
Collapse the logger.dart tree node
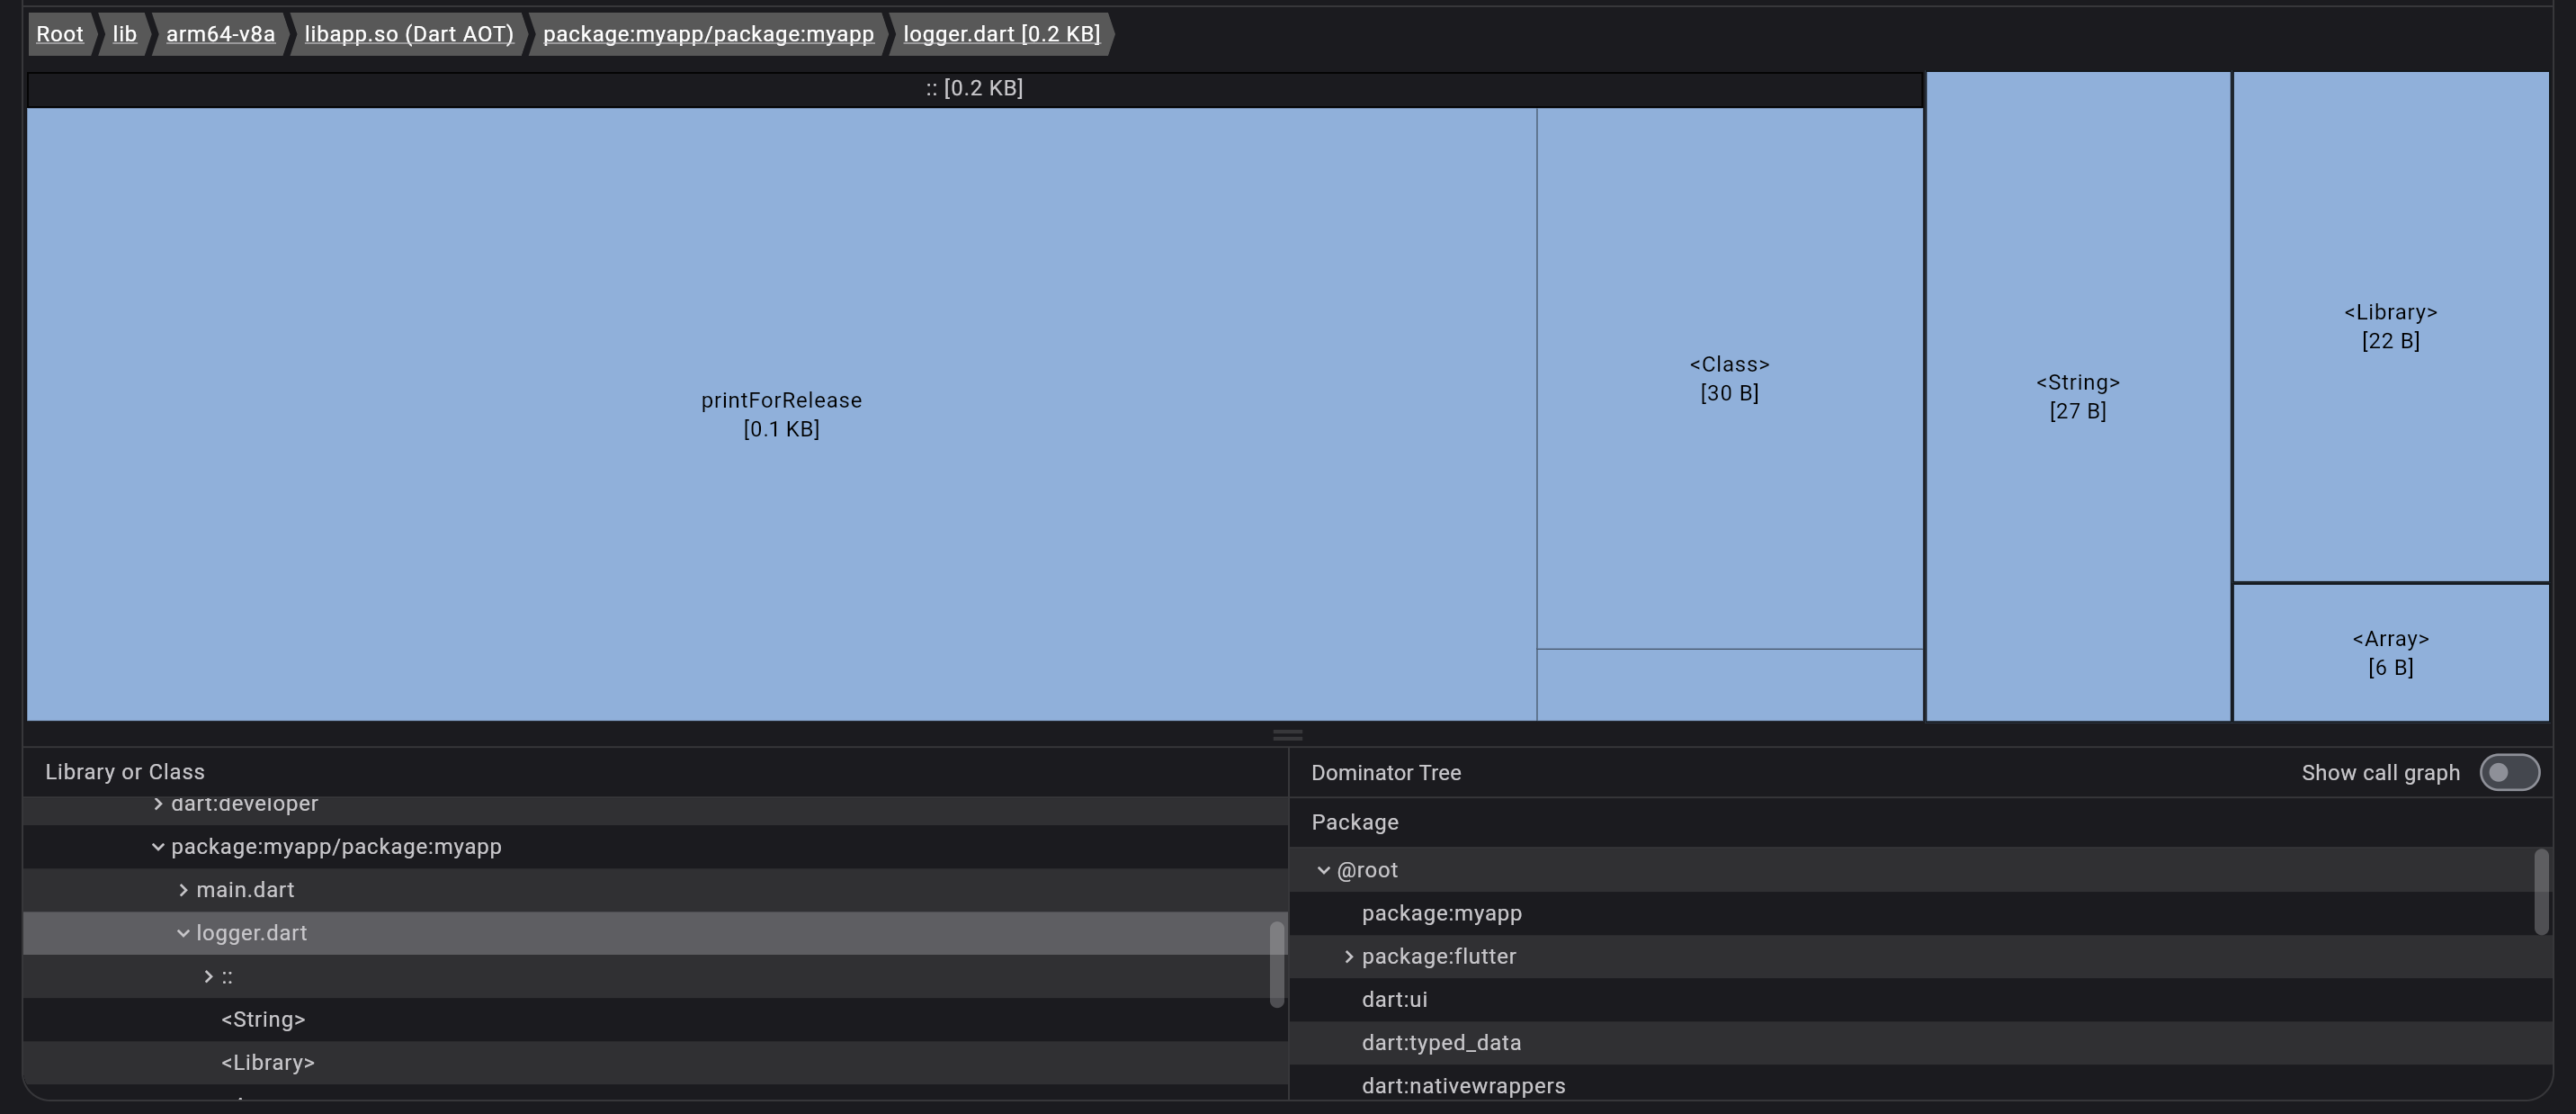click(x=183, y=933)
